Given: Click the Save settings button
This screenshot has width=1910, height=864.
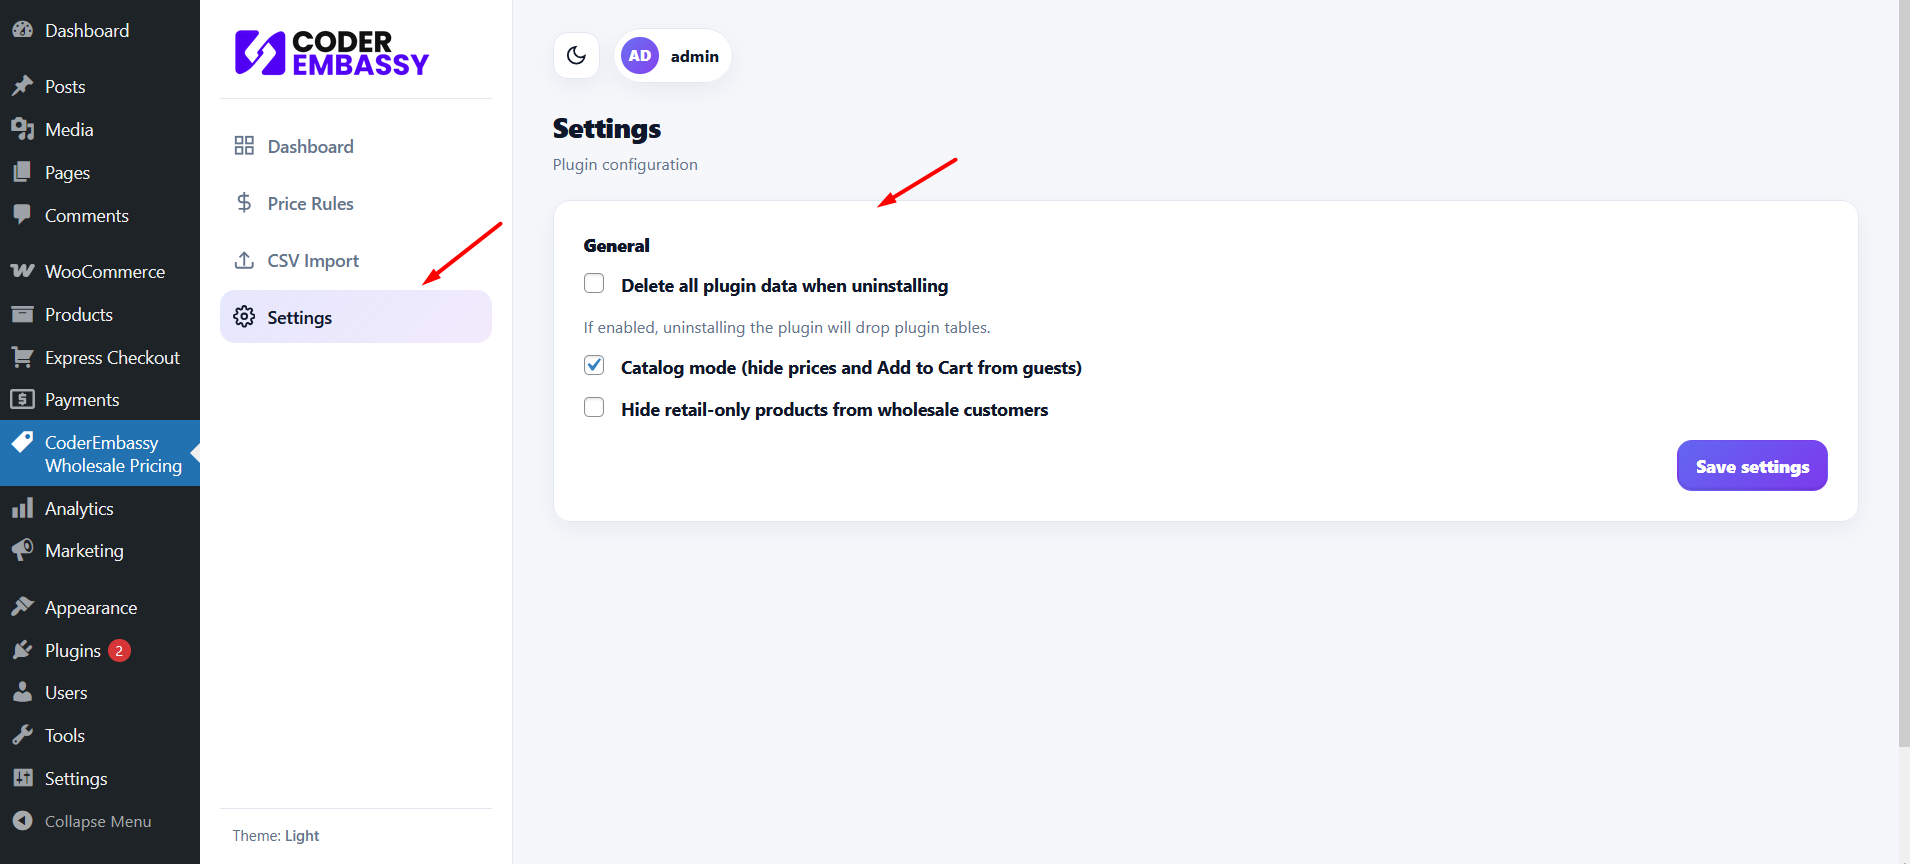Looking at the screenshot, I should 1751,466.
